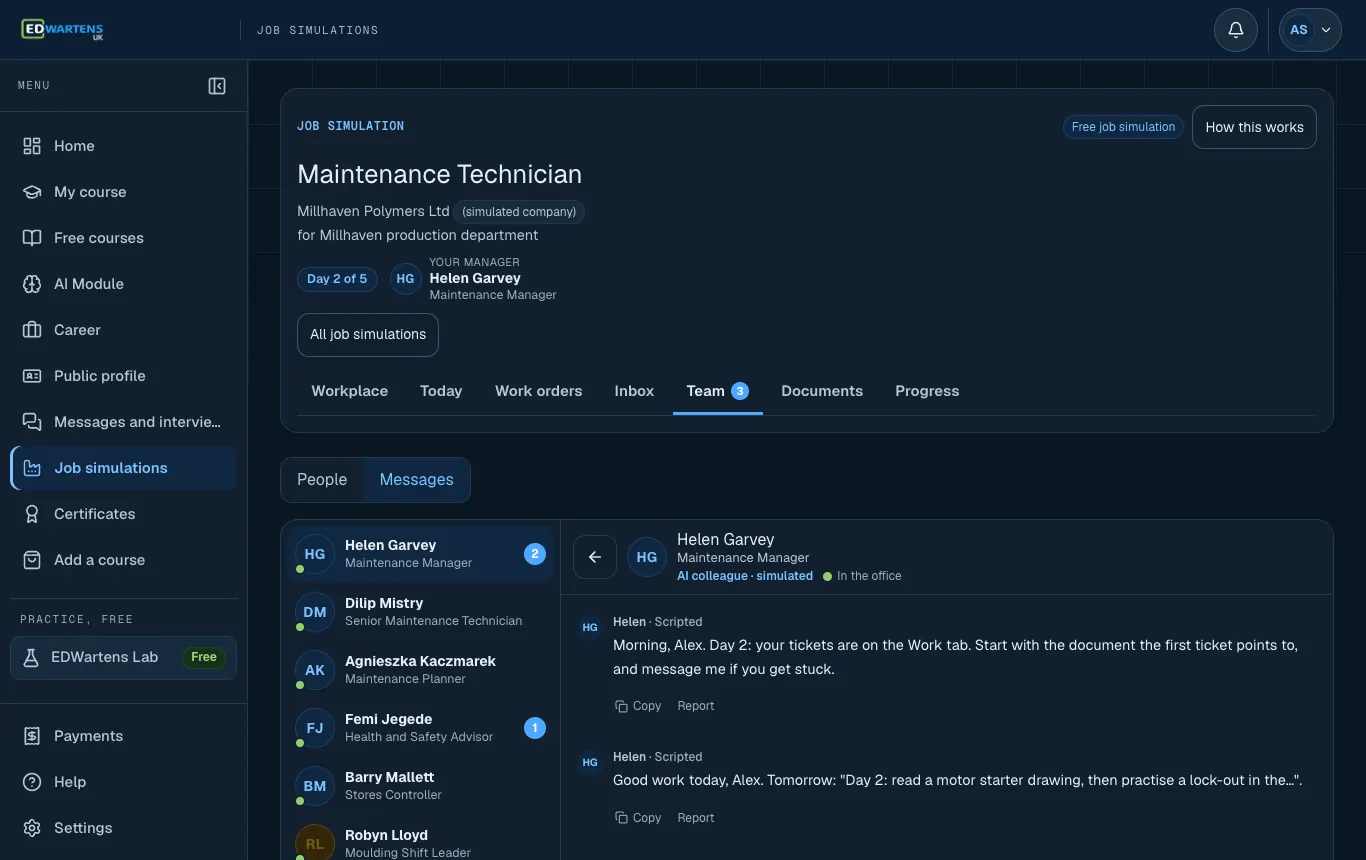Open Agnieszka Kaczmarek conversation
The height and width of the screenshot is (860, 1366).
tap(420, 670)
